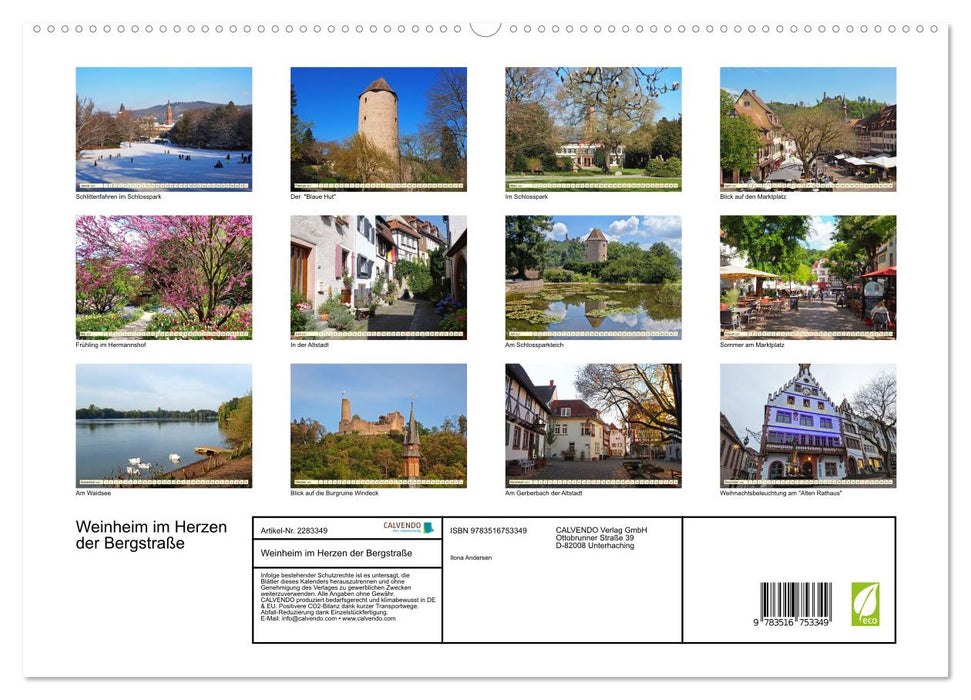Click the green eco leaf icon
This screenshot has width=971, height=700.
[x=865, y=604]
